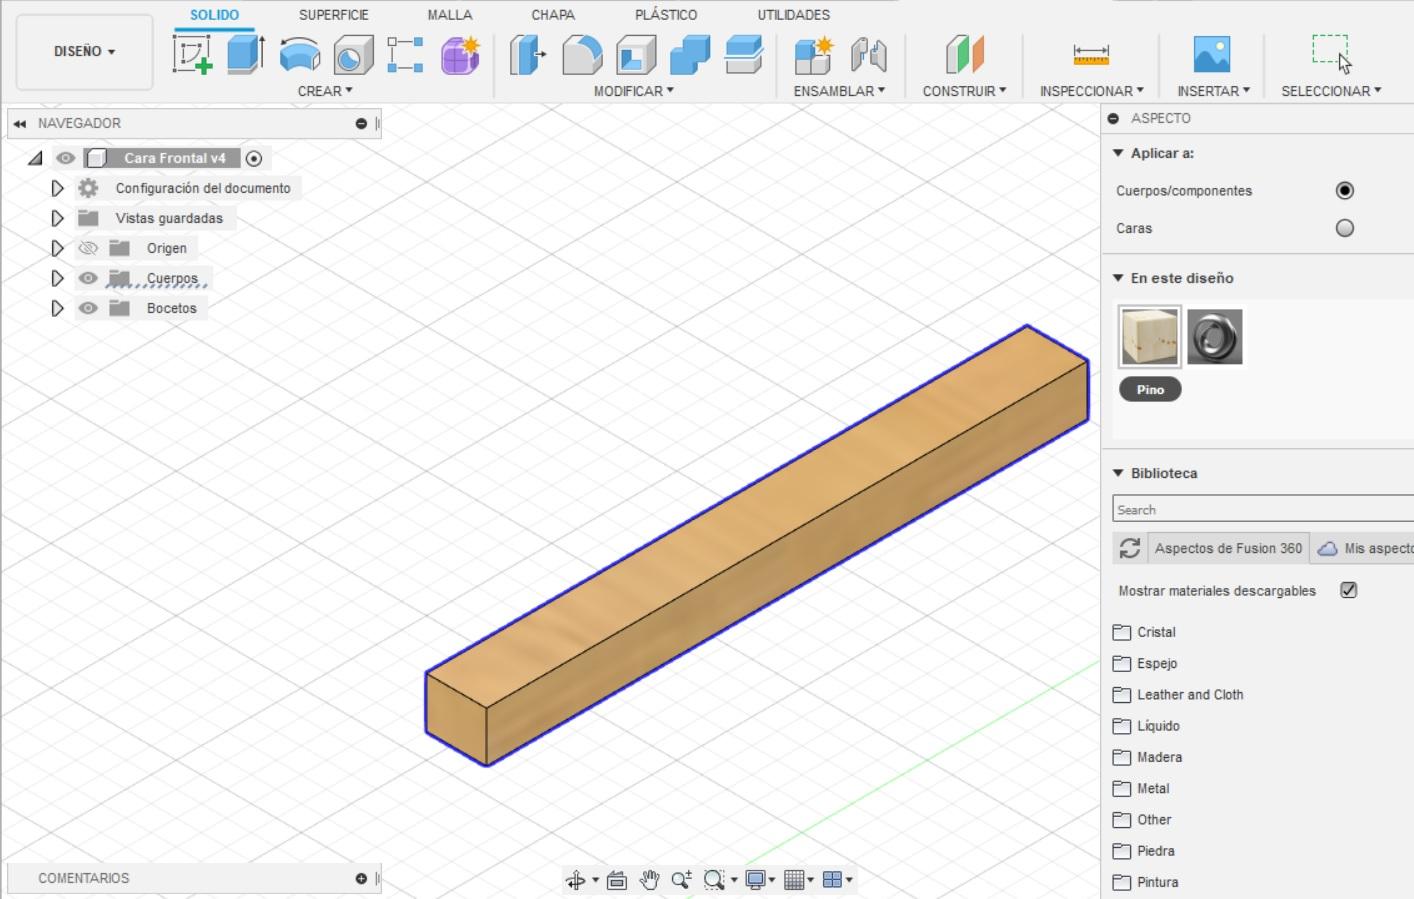
Task: Select the Measure tool
Action: pos(1091,54)
